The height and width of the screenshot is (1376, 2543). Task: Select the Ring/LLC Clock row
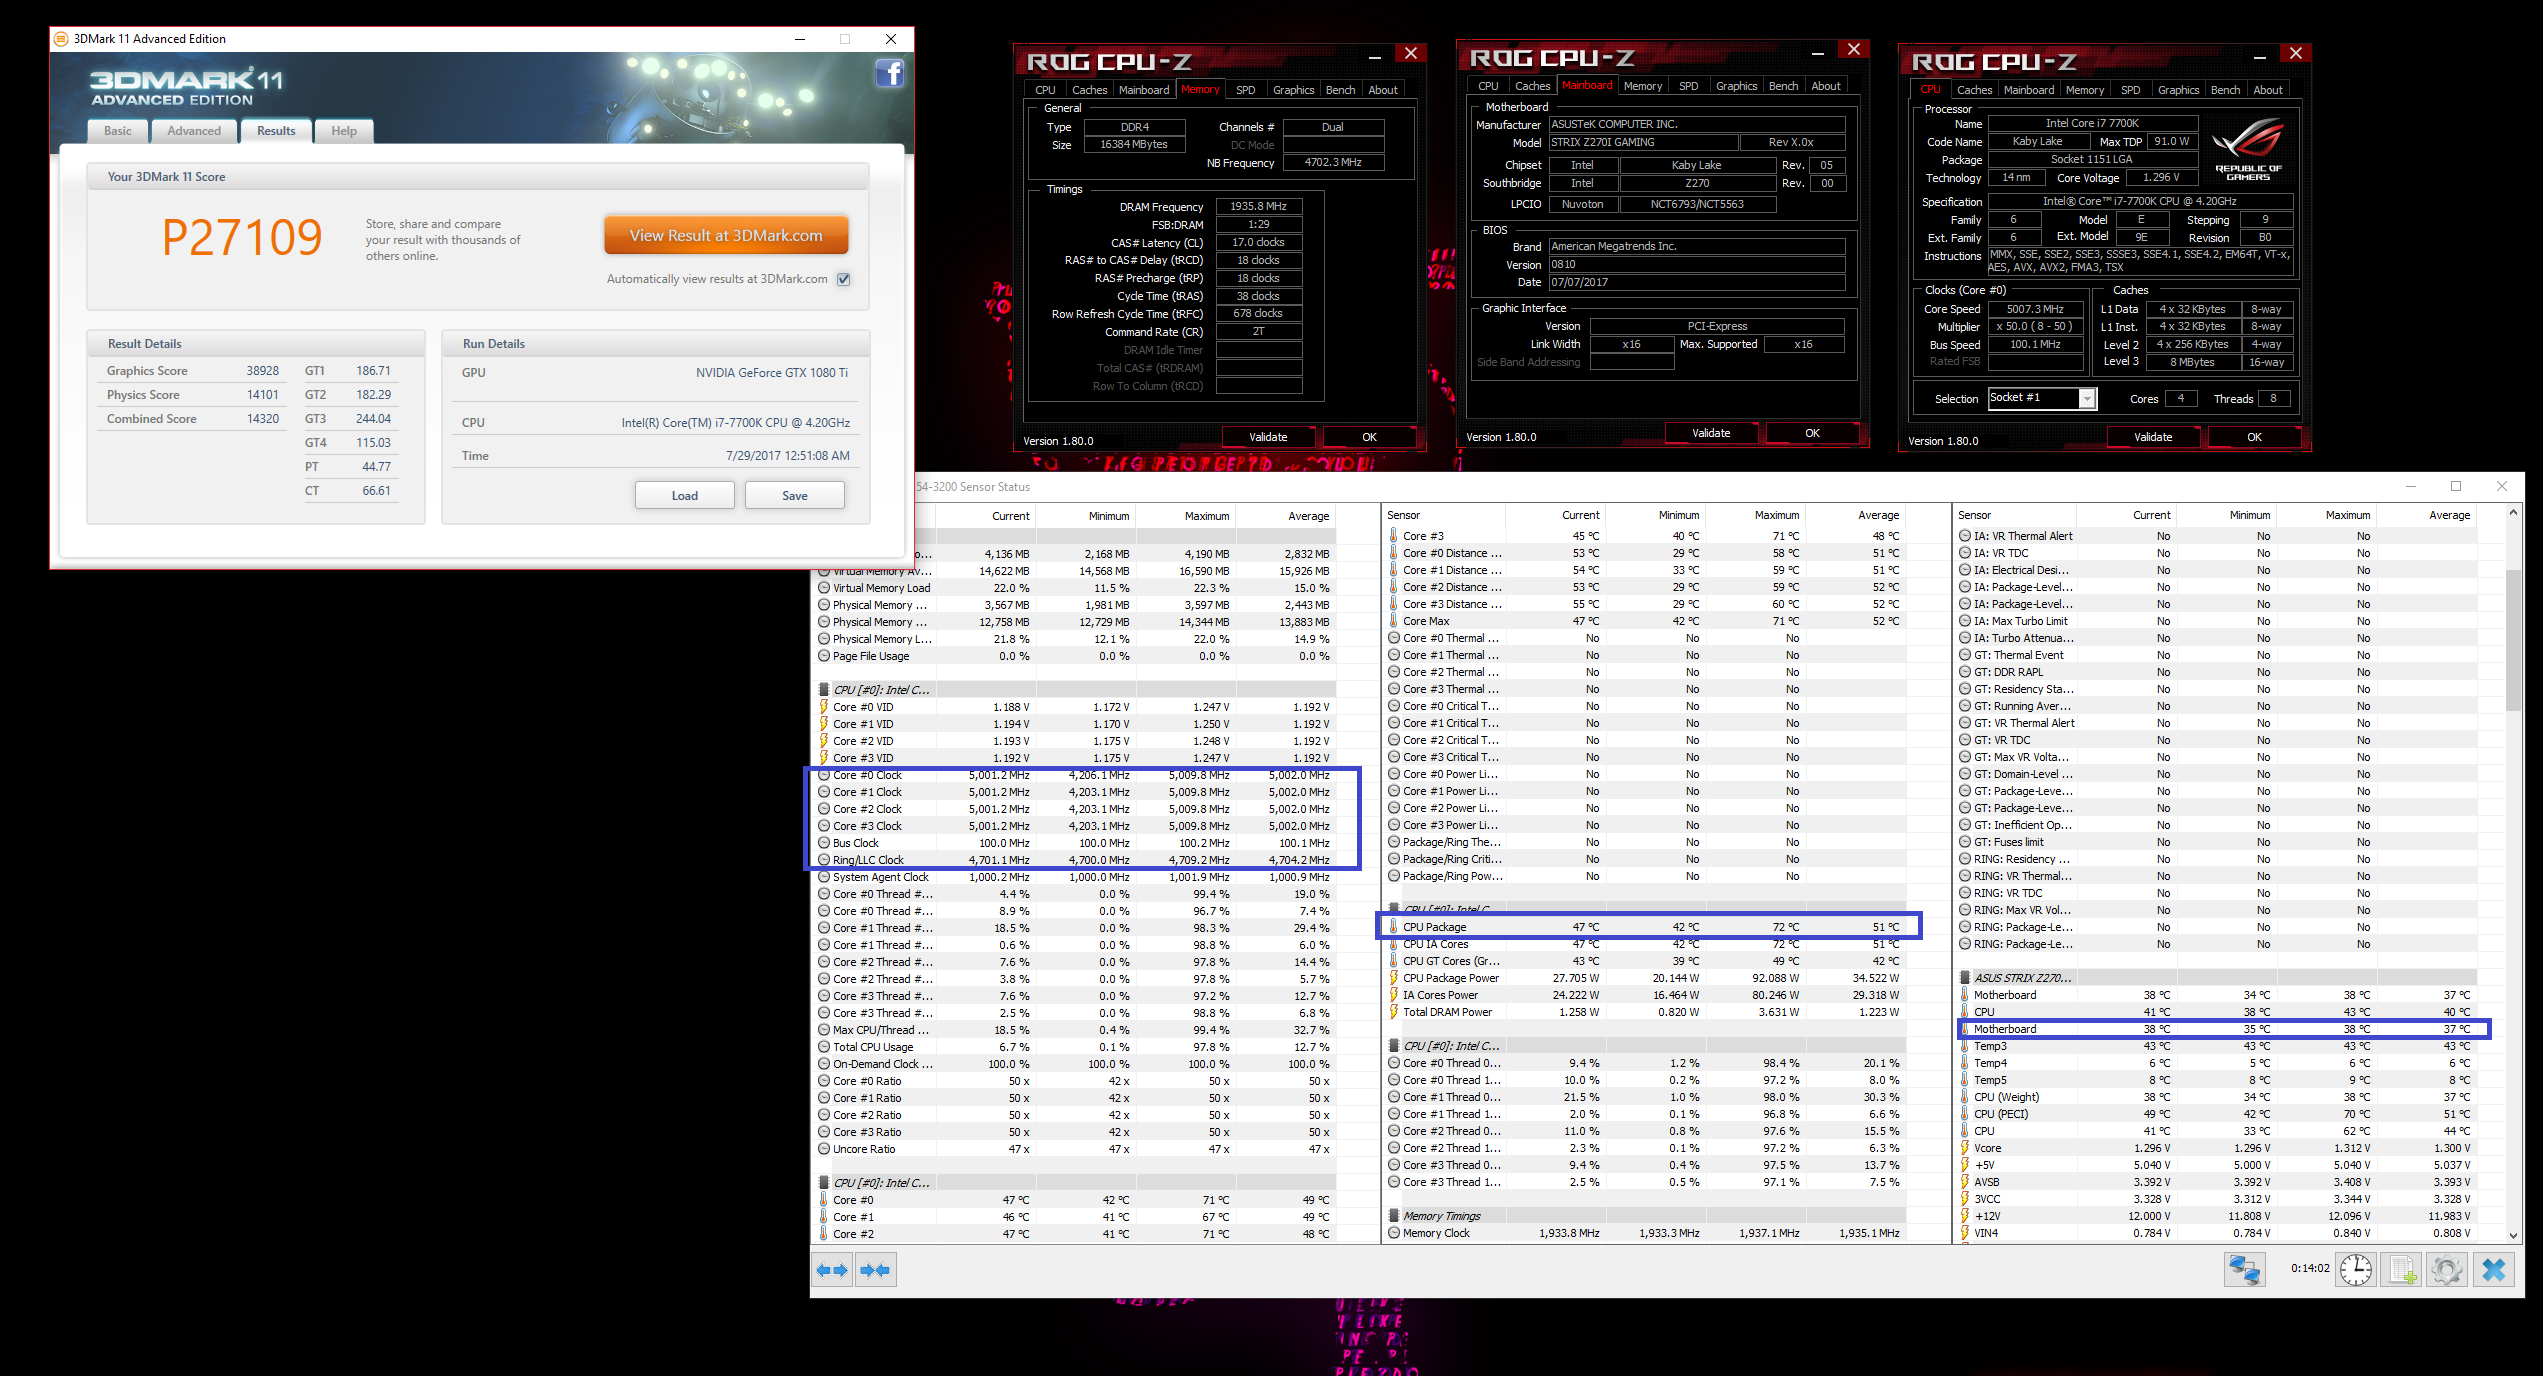click(1076, 860)
